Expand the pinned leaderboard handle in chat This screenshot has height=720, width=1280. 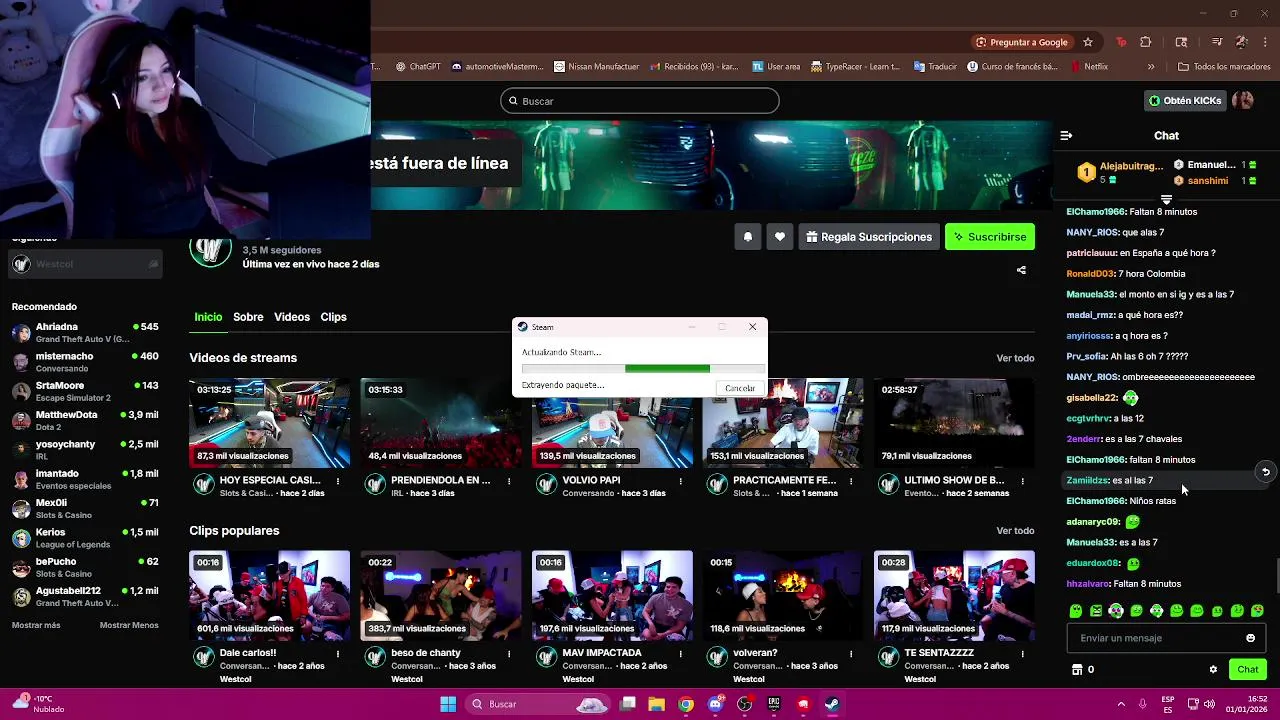1166,199
